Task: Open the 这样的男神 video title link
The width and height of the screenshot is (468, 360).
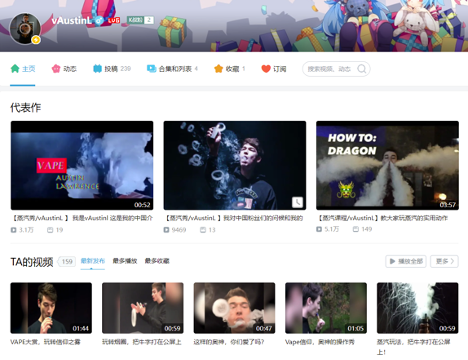Action: pyautogui.click(x=229, y=342)
